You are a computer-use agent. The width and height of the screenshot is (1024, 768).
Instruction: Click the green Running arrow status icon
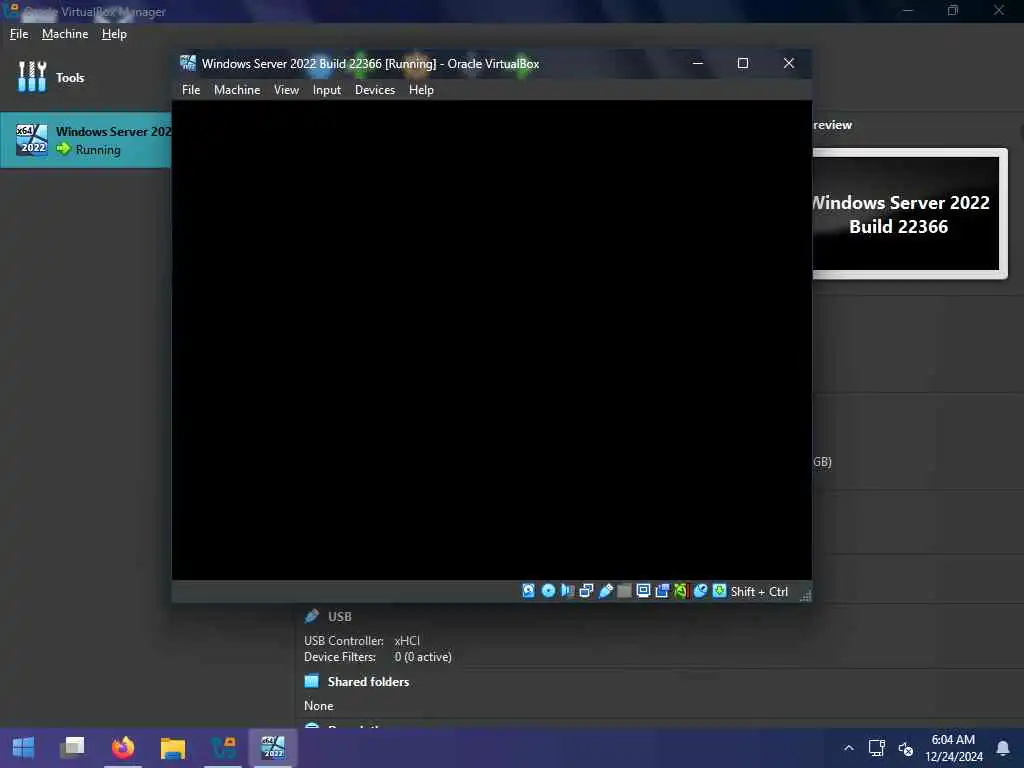(63, 149)
